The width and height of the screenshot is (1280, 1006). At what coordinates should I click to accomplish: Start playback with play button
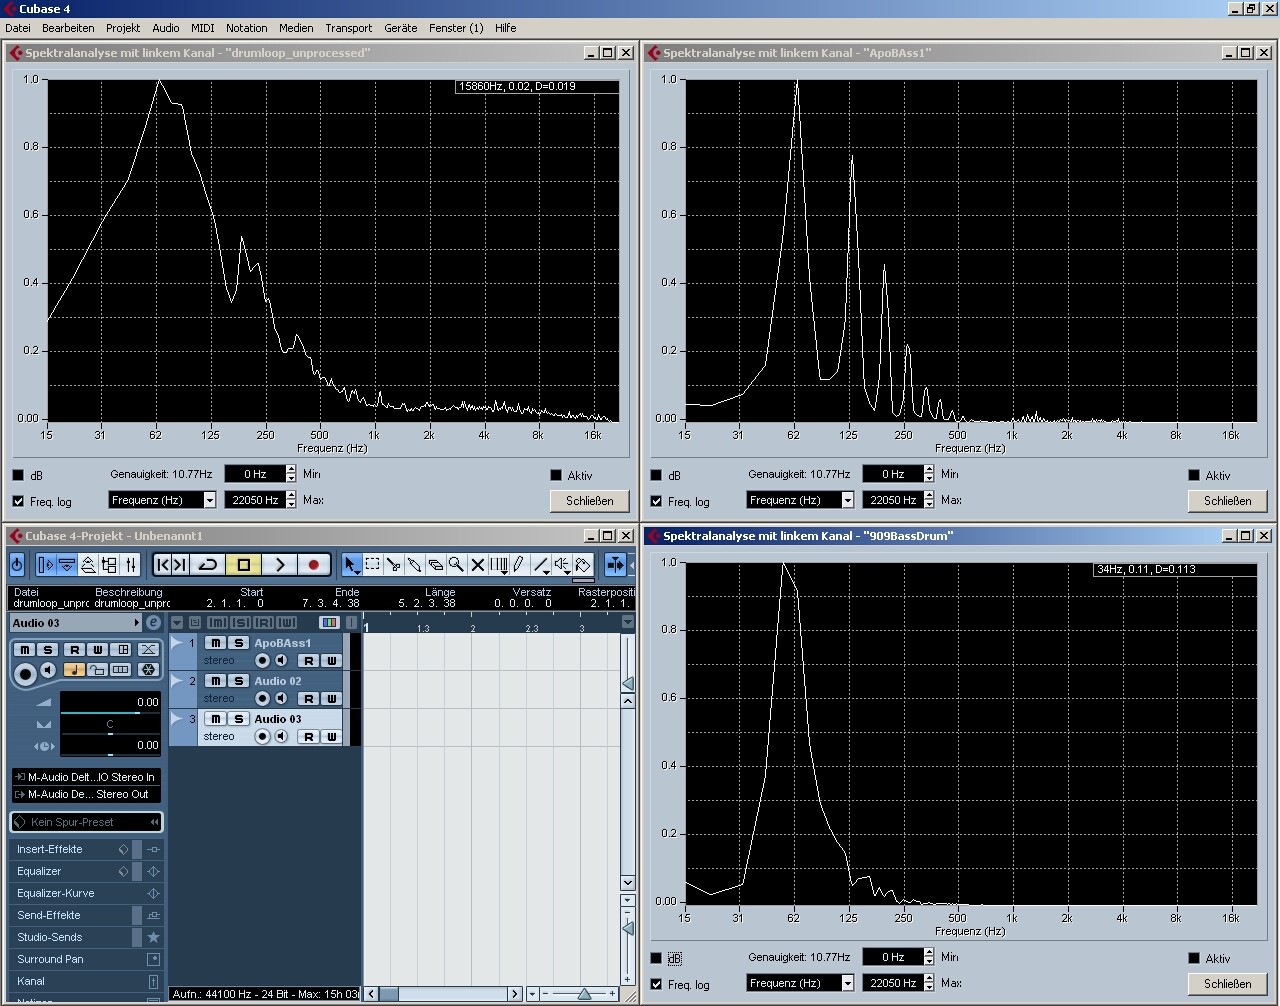[279, 565]
